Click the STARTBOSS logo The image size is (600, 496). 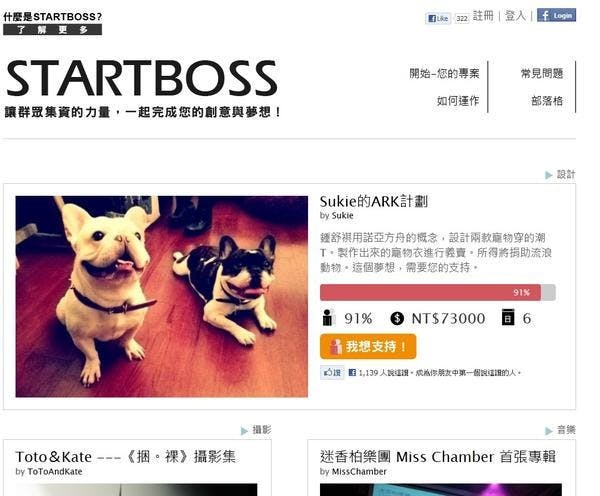tap(142, 78)
